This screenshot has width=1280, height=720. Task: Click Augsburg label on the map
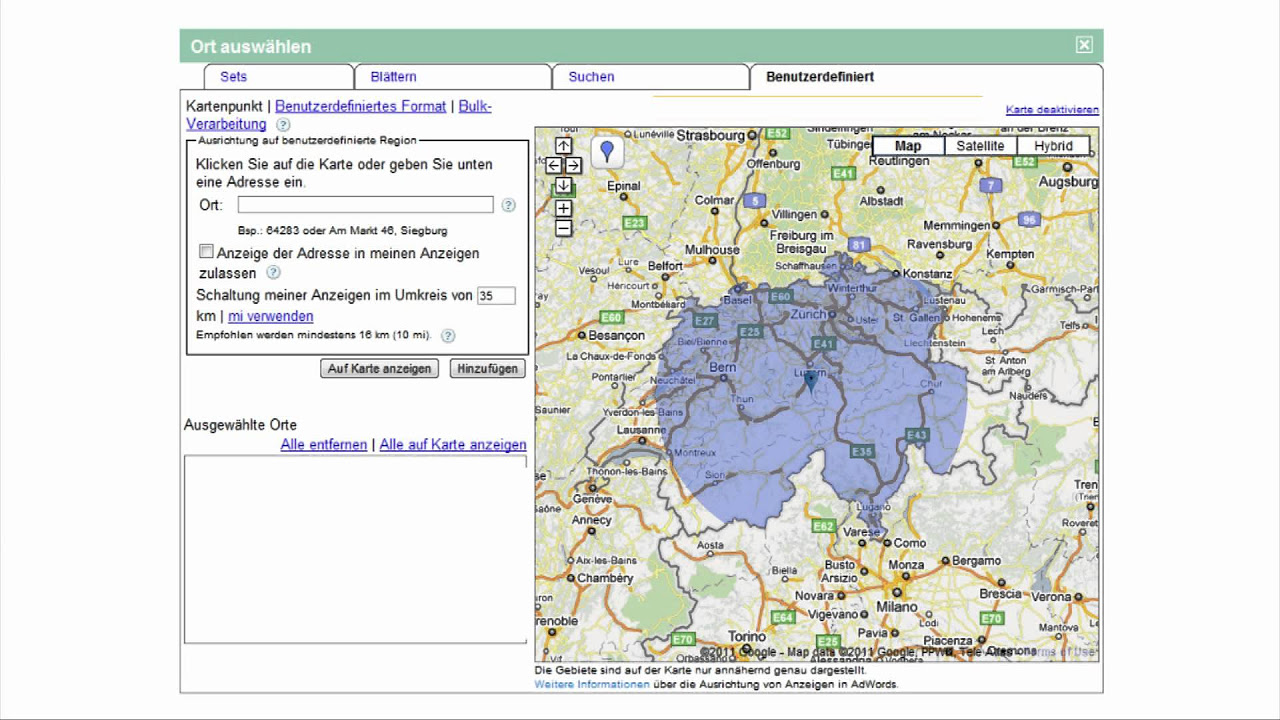pos(1068,182)
